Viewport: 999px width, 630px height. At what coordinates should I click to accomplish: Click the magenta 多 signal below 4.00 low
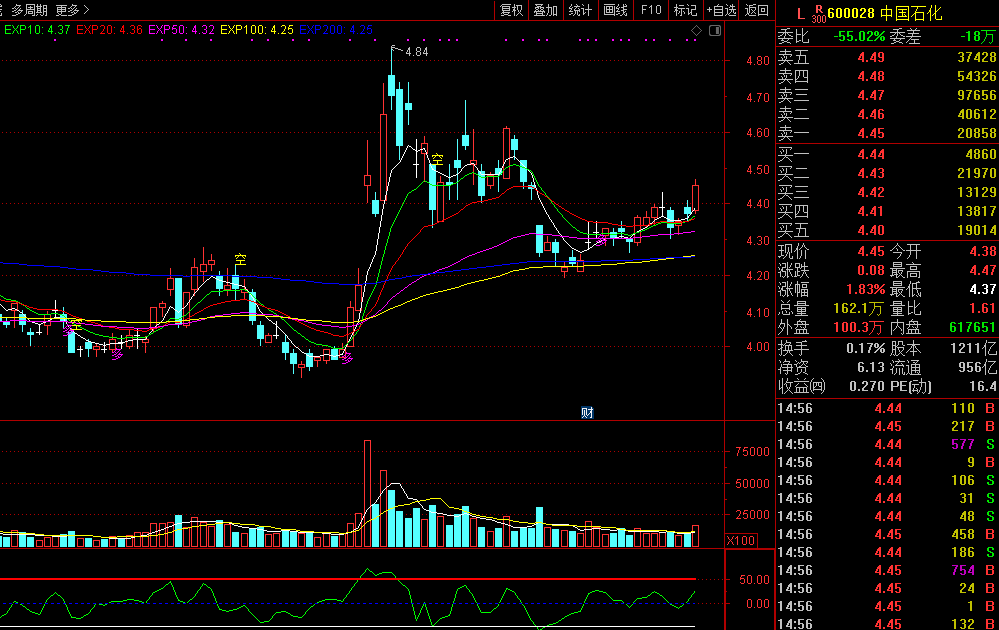347,359
